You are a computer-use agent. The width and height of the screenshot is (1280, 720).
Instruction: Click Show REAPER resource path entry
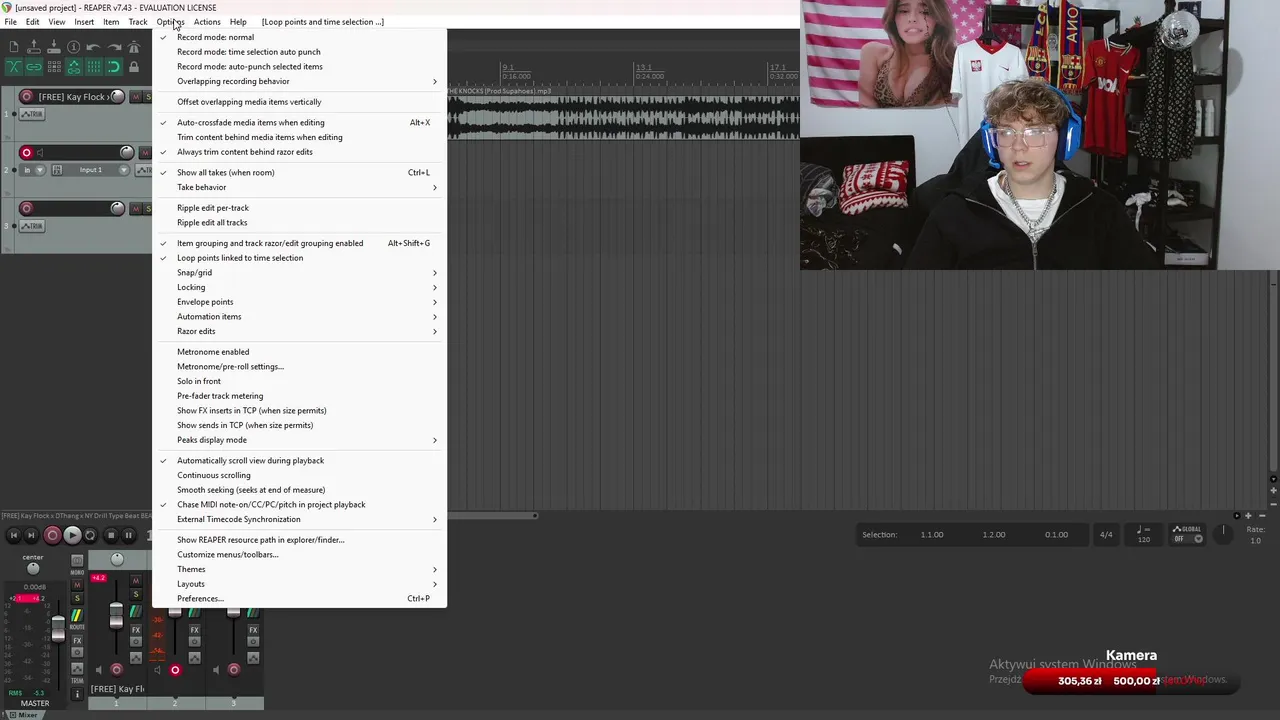[300, 540]
